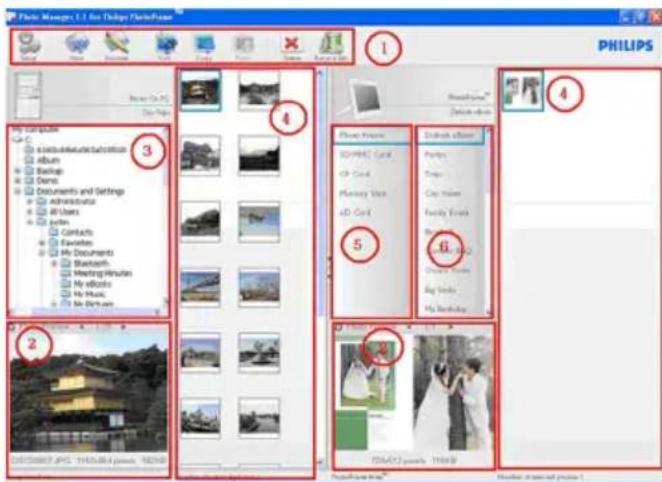
Task: Expand the Administrator folder node
Action: click(30, 202)
